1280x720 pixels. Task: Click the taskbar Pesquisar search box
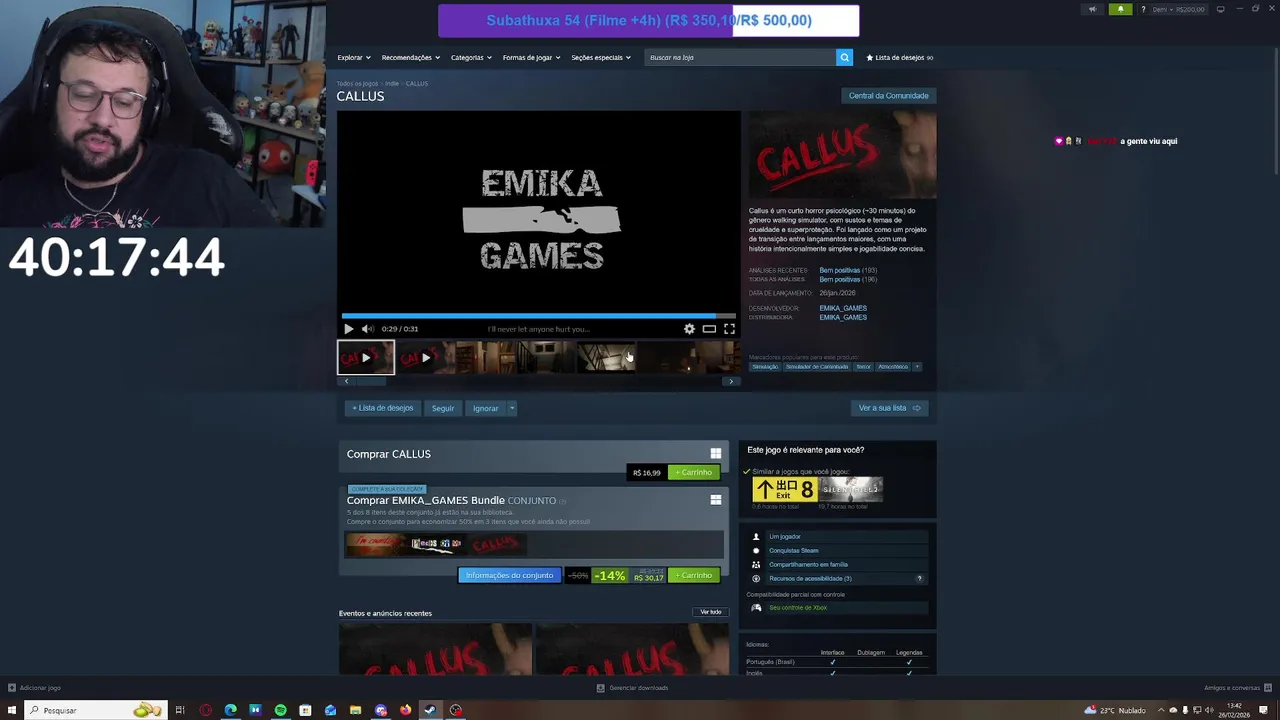click(x=95, y=710)
